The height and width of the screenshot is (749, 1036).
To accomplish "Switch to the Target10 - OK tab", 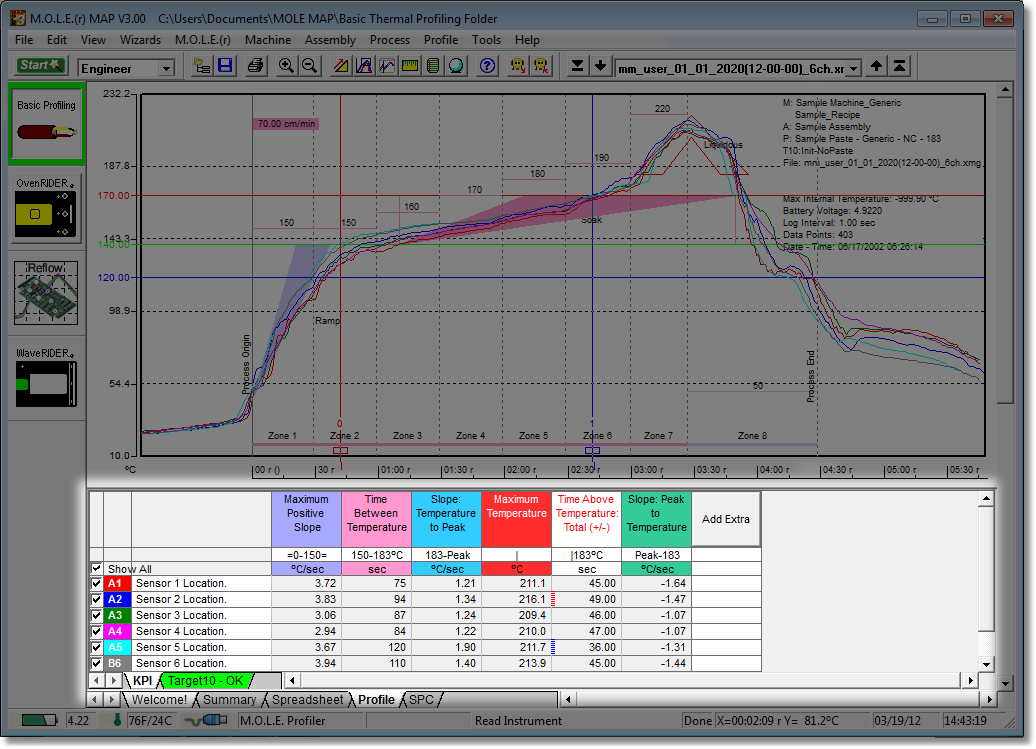I will coord(205,680).
